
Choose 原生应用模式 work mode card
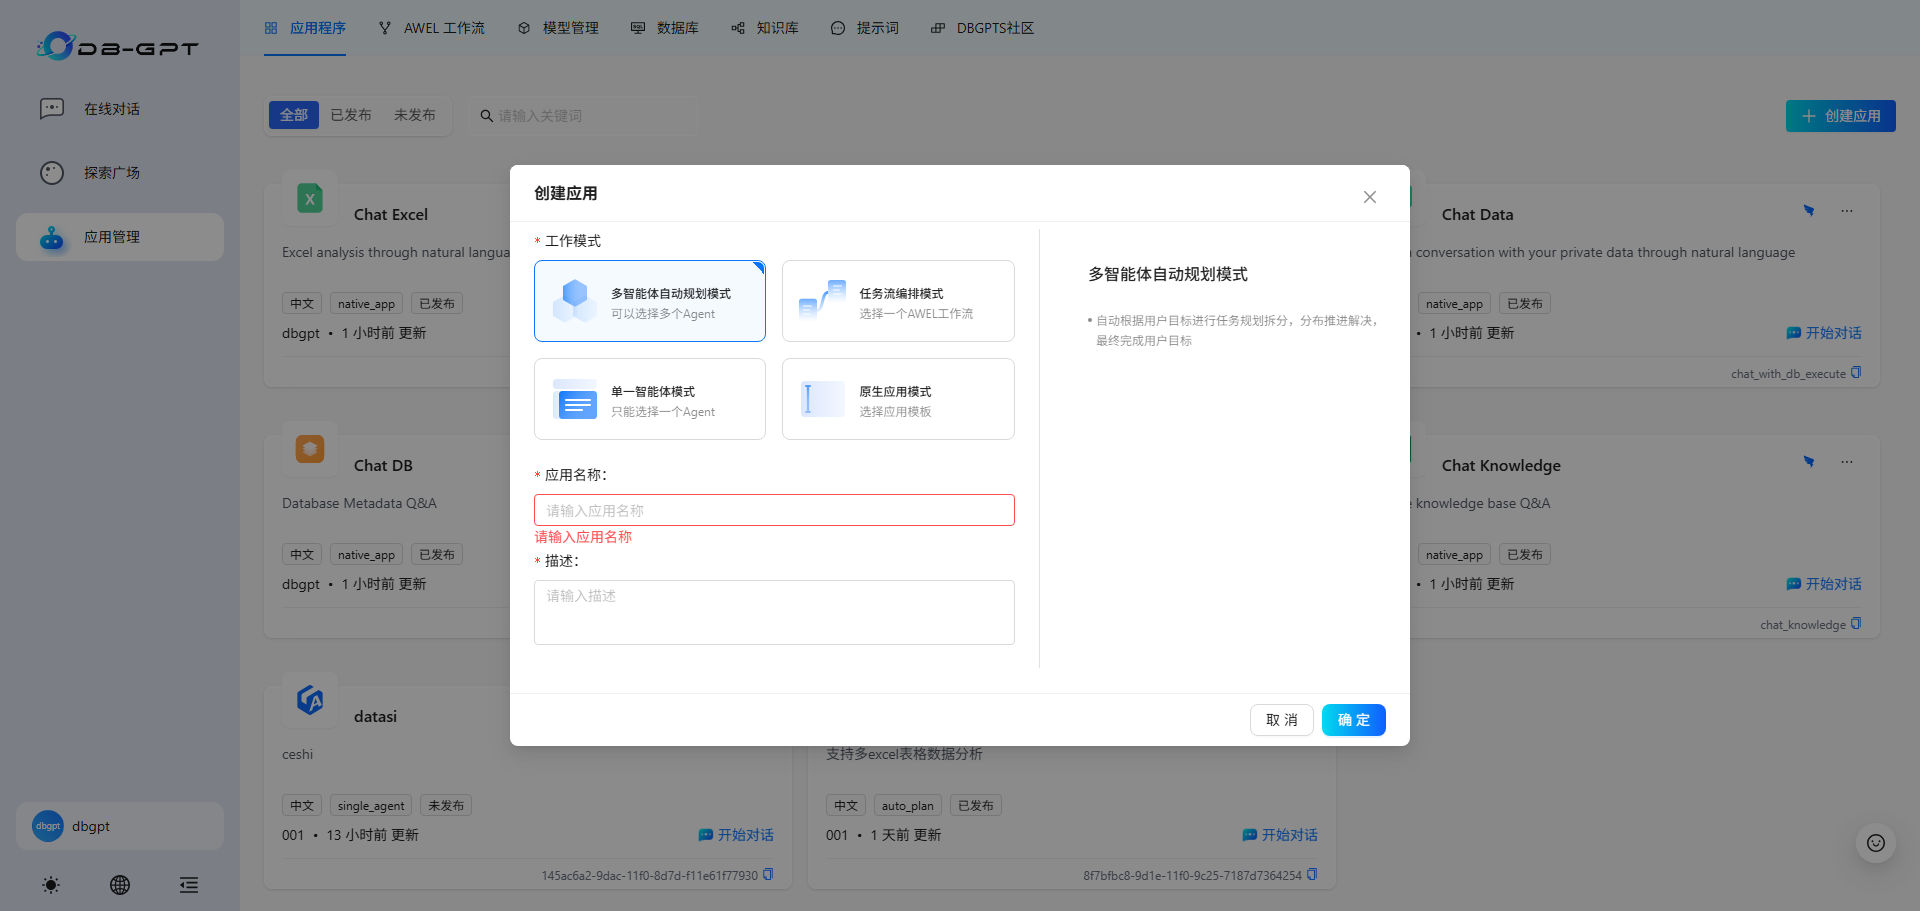[x=898, y=399]
